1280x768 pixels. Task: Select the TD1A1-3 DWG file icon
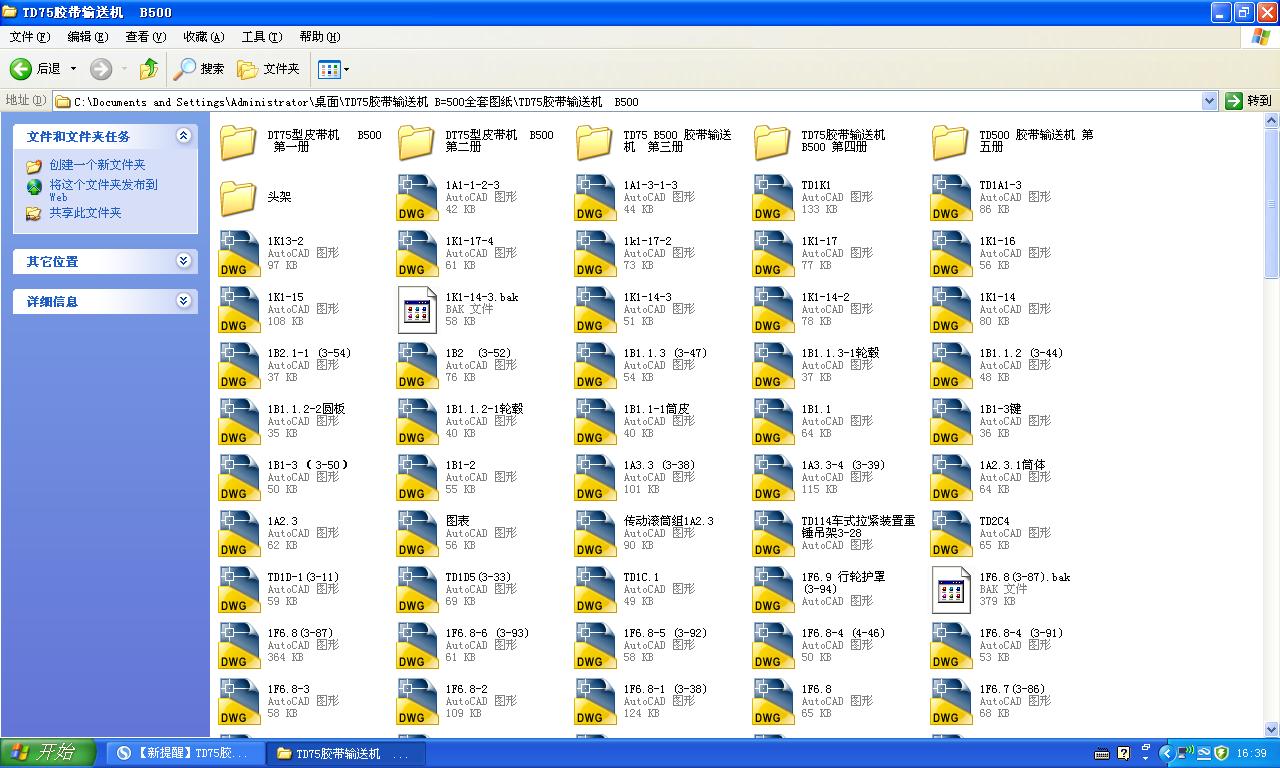951,198
